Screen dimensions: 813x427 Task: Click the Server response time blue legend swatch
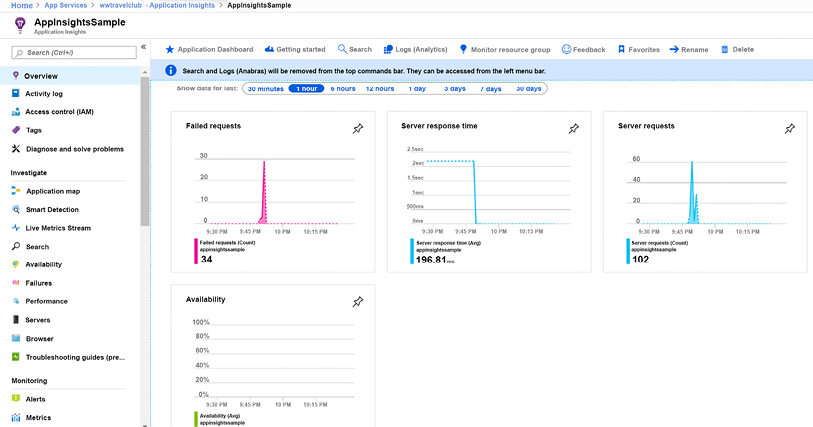pos(412,251)
